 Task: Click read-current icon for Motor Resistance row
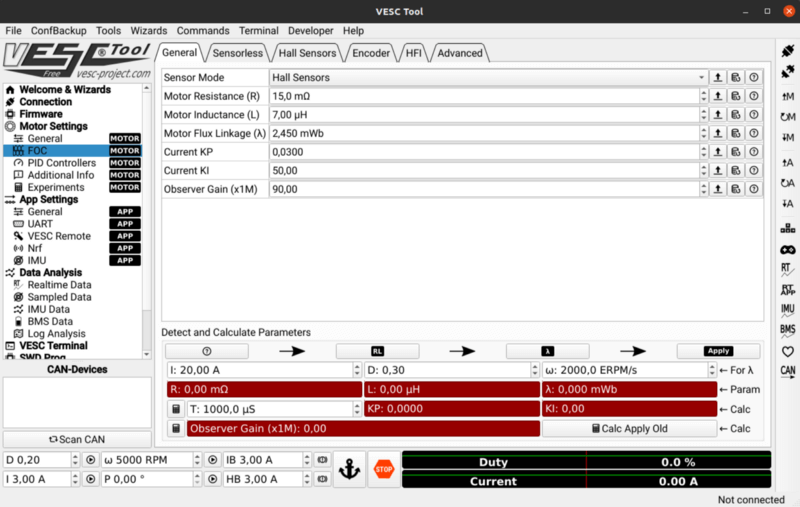pyautogui.click(x=717, y=96)
